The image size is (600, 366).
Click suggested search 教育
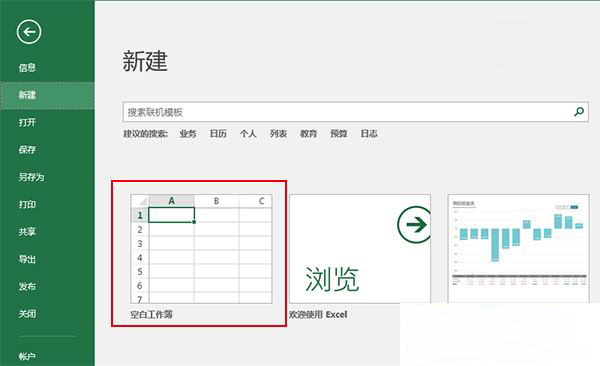tap(308, 134)
